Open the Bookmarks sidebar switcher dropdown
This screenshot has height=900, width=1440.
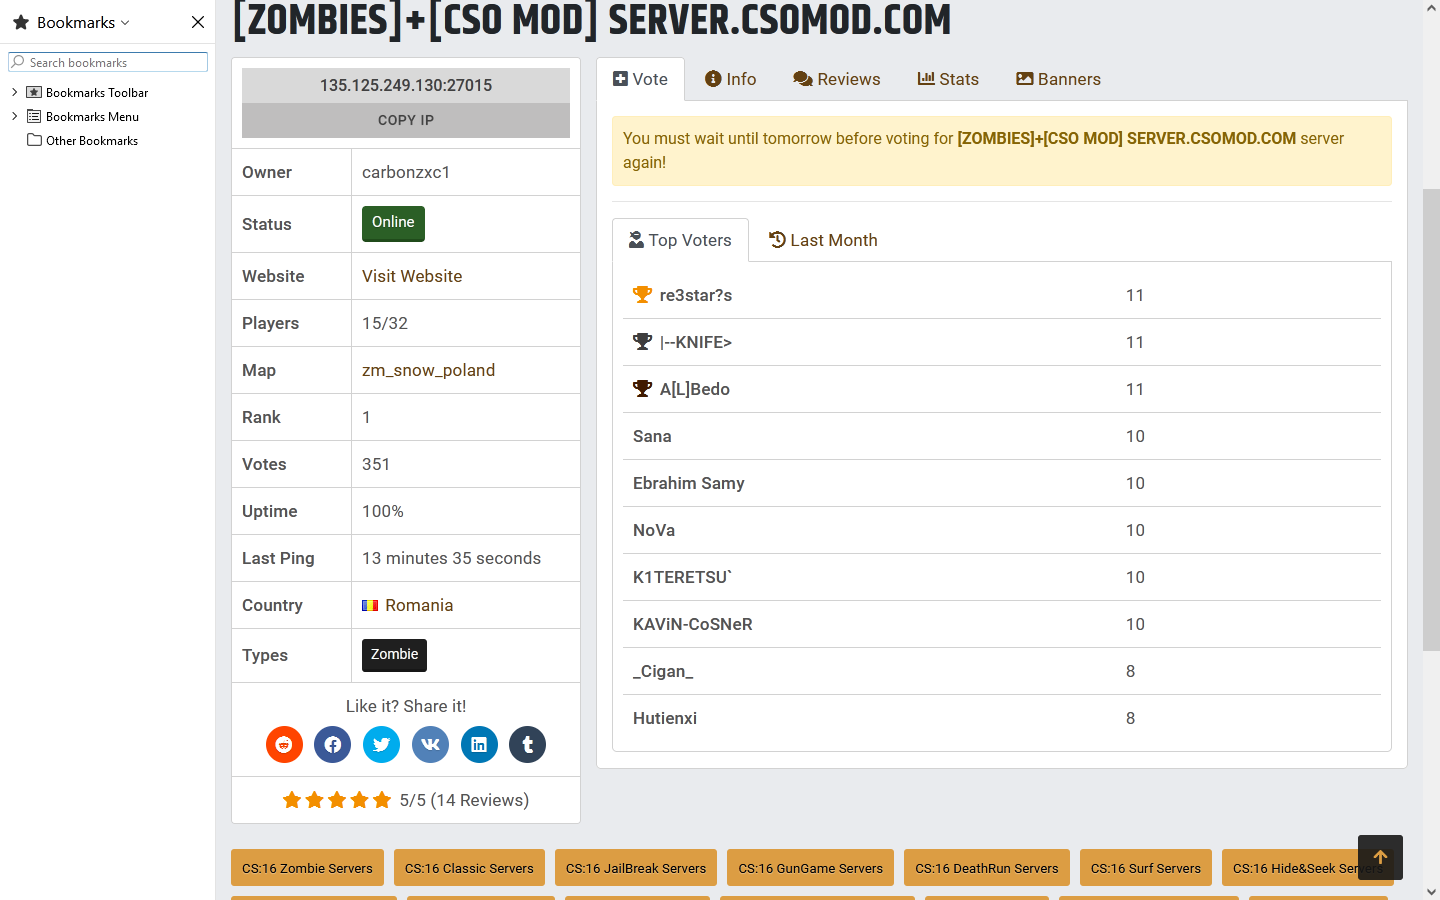pyautogui.click(x=83, y=22)
